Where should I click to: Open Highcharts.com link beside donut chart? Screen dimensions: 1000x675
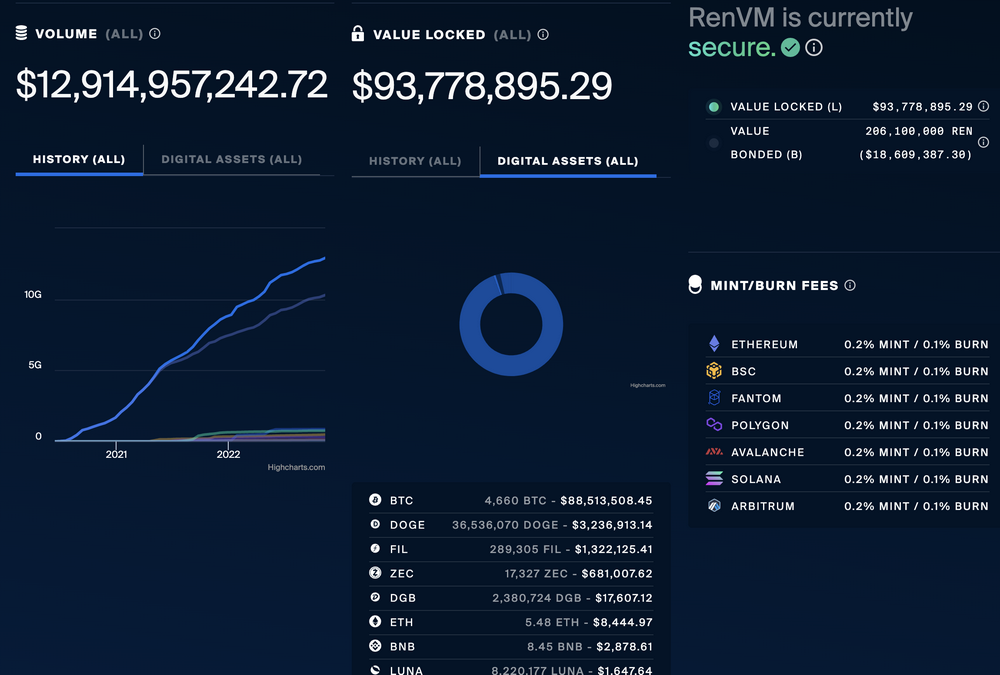click(x=647, y=385)
